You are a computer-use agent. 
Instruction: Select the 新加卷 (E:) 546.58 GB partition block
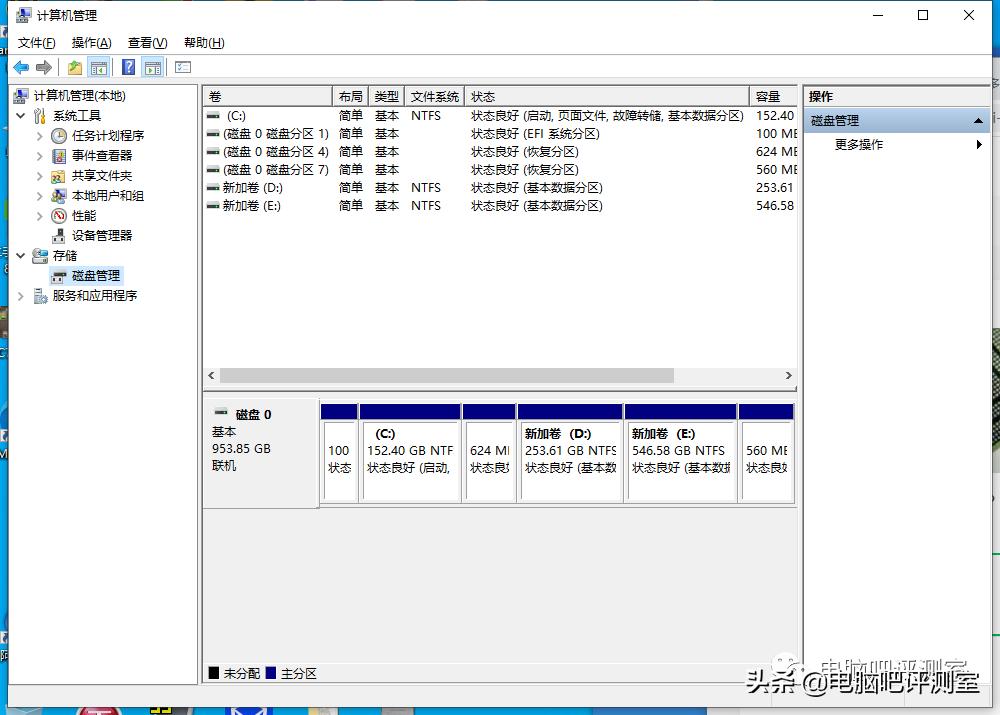pos(680,453)
